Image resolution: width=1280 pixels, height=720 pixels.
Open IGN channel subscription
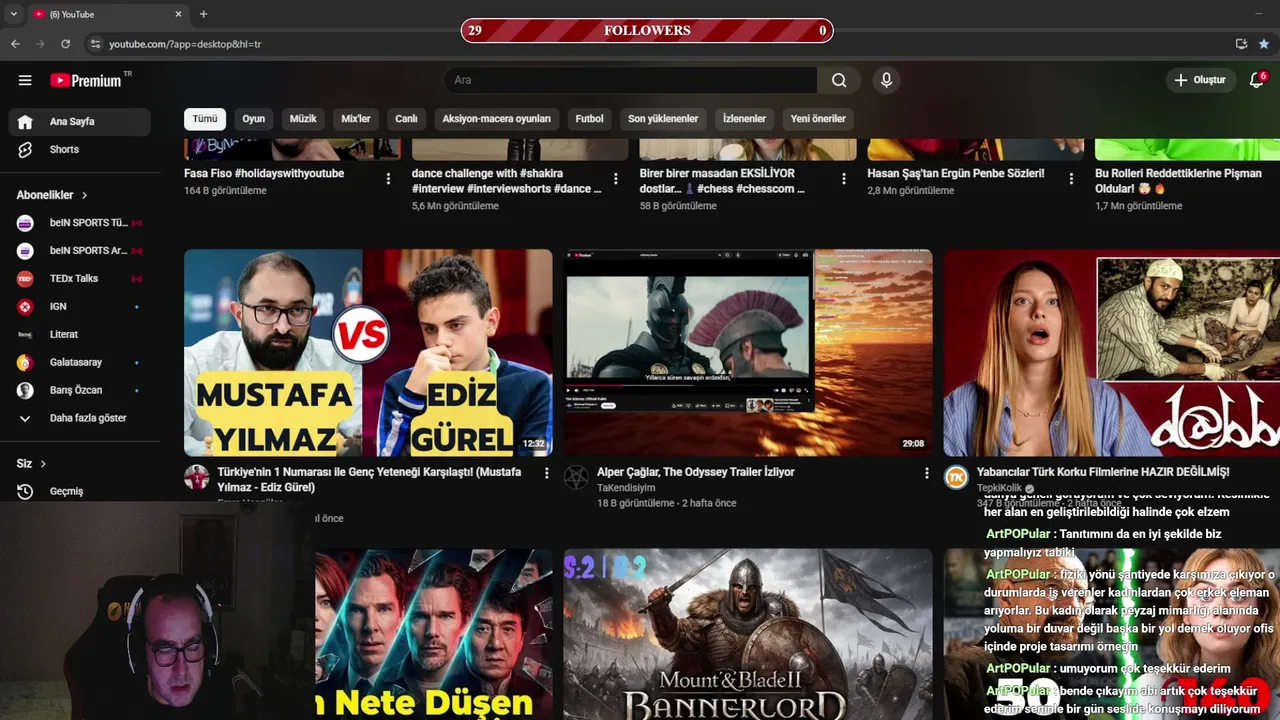pos(80,306)
